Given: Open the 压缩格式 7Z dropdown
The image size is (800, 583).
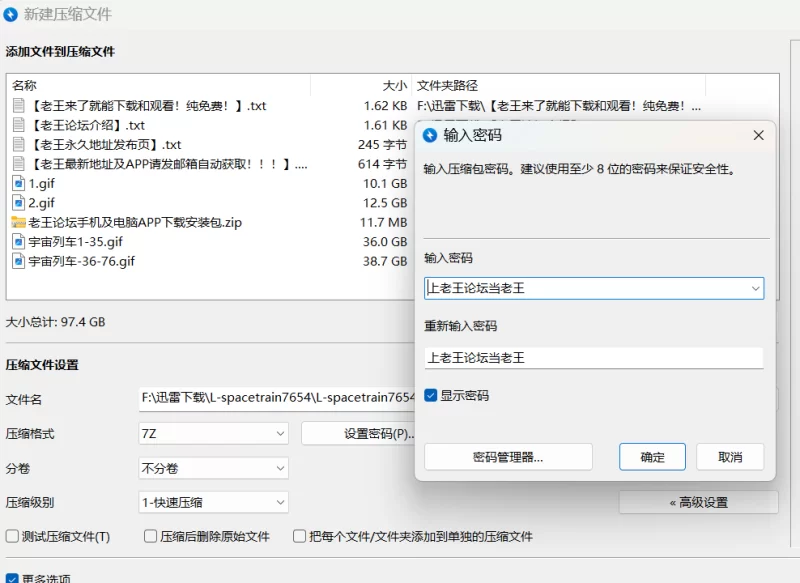Looking at the screenshot, I should [x=214, y=433].
